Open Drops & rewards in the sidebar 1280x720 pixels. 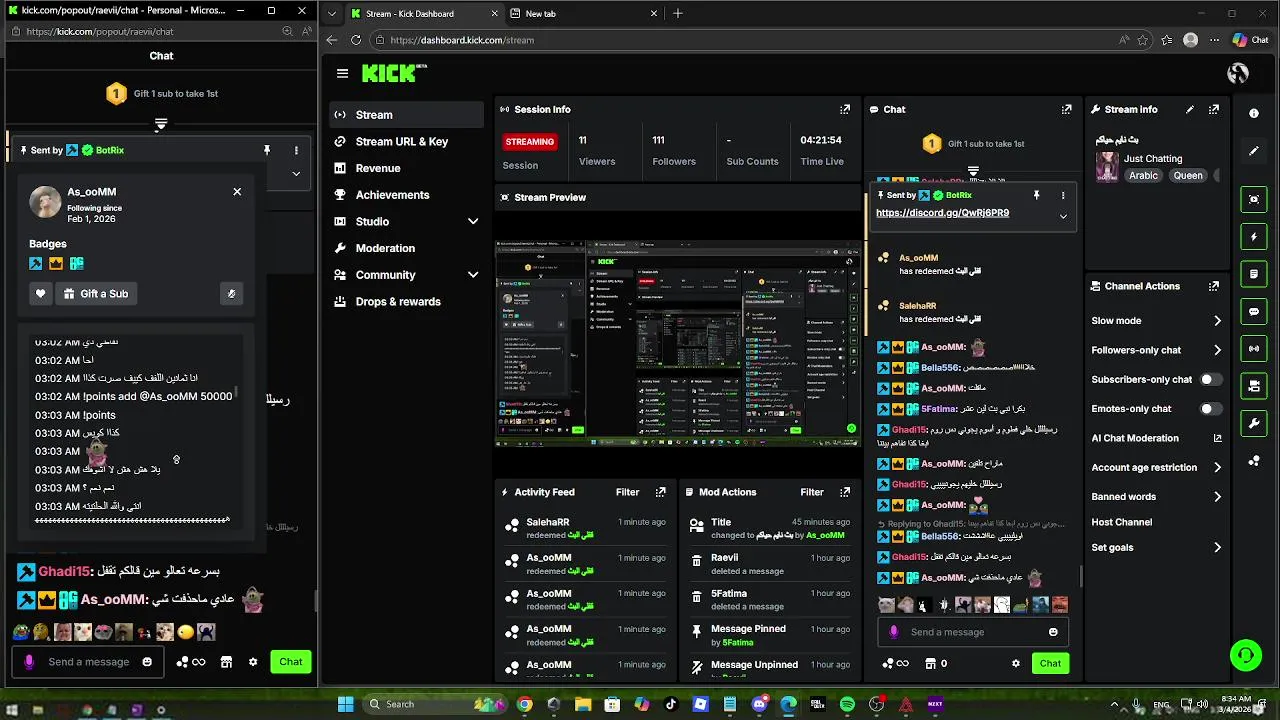(x=407, y=301)
